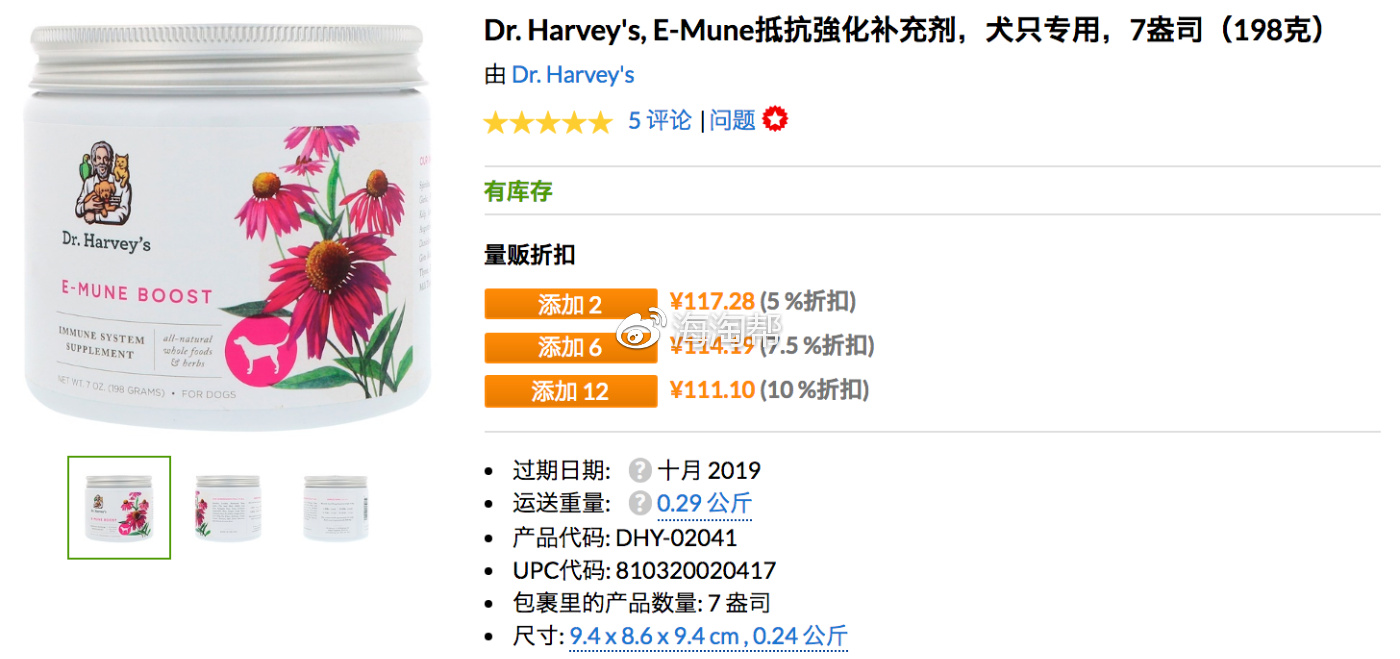Click the Dr. Harvey's logo on the jar
Screen dimensions: 1400x659
pyautogui.click(x=105, y=196)
